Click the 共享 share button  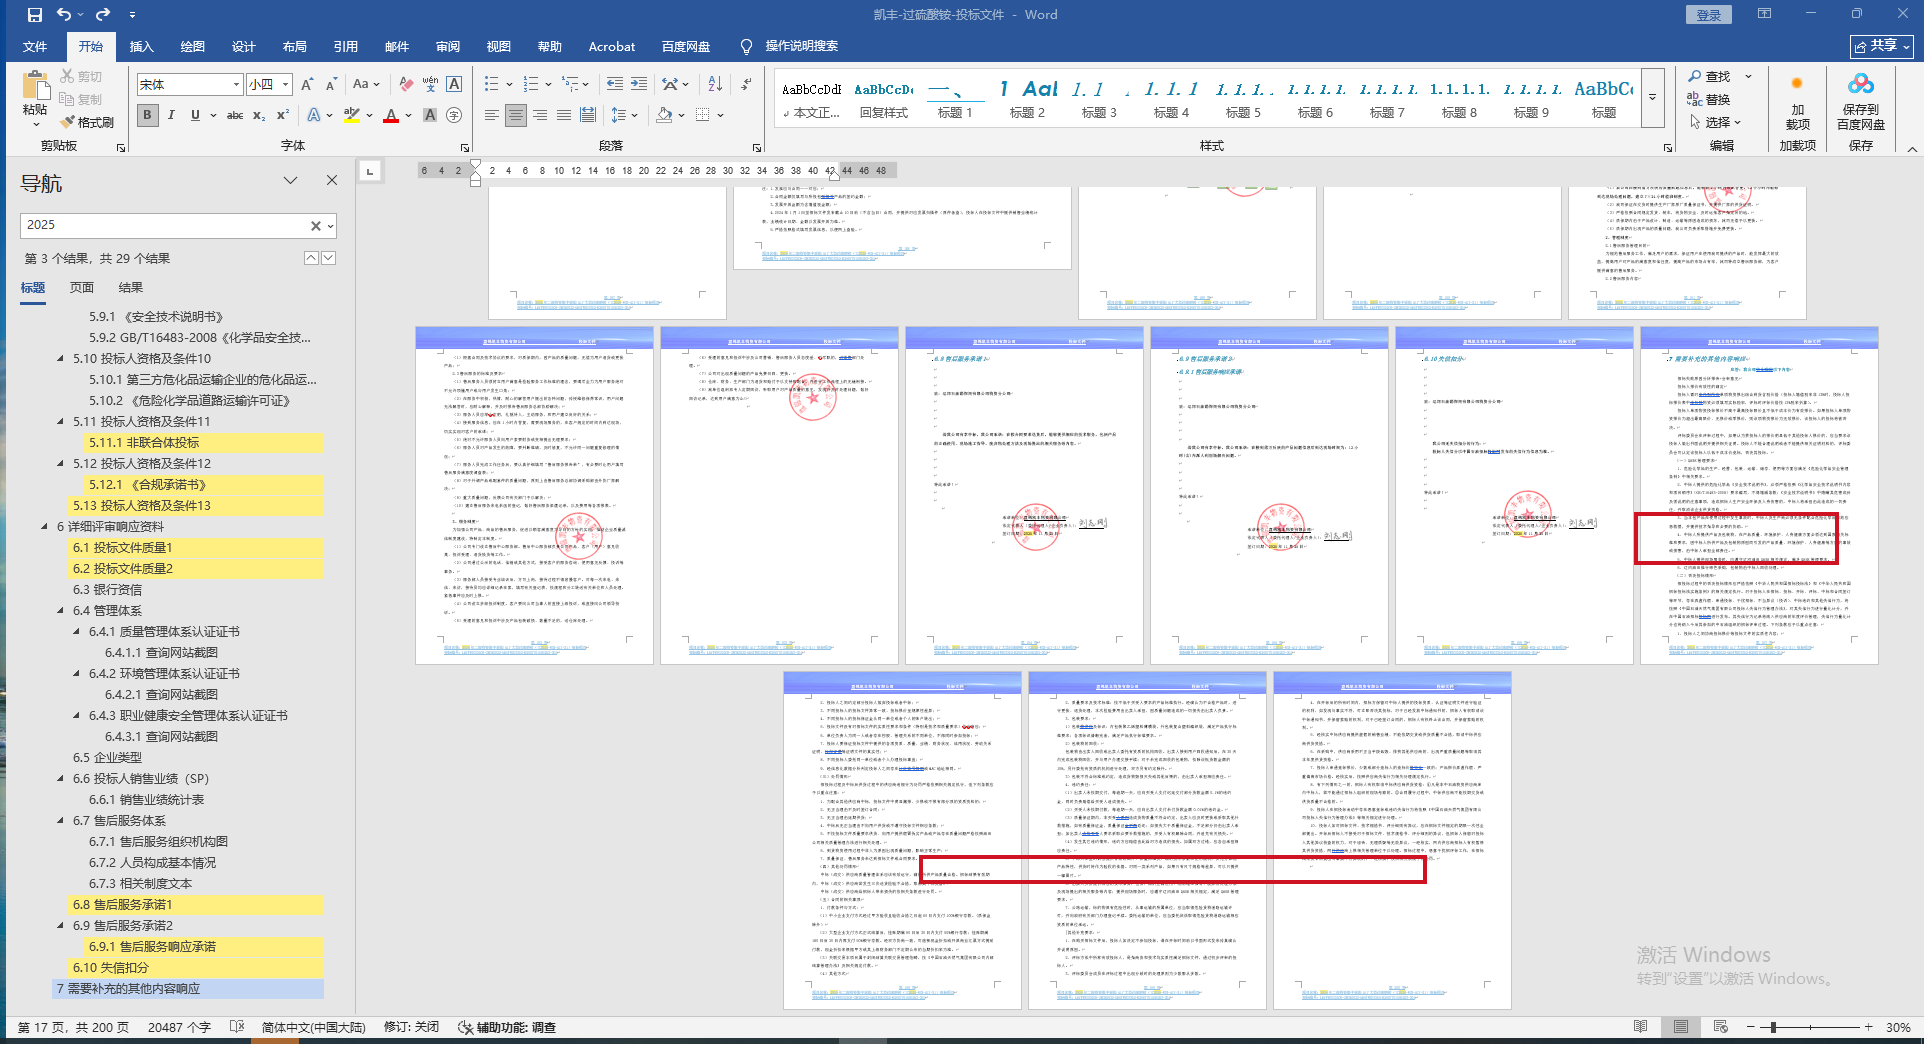coord(1881,46)
